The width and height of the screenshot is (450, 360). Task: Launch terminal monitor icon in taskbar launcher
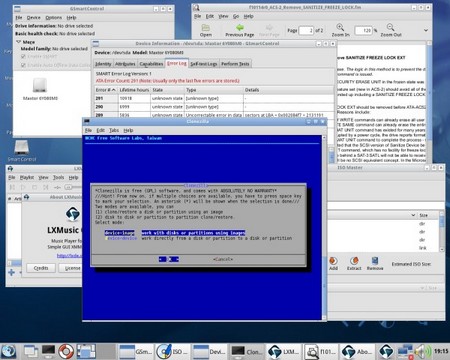(48, 351)
